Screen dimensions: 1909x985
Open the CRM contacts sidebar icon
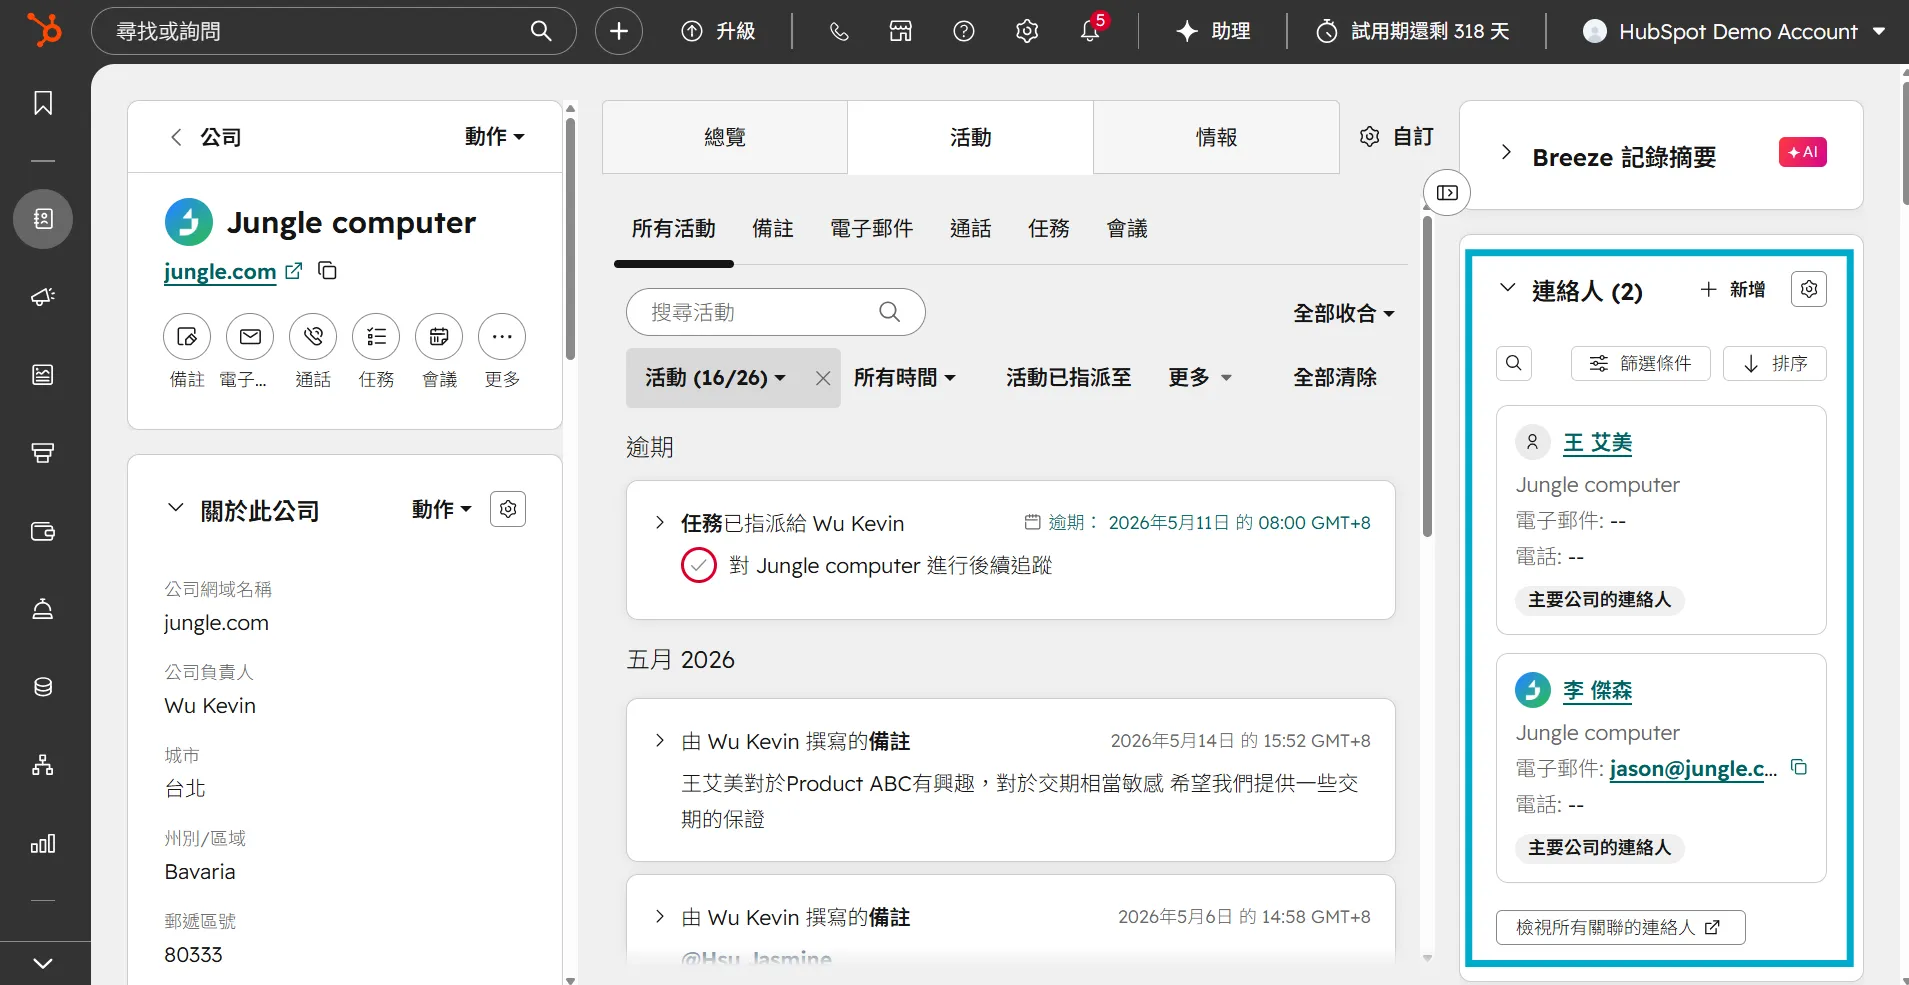43,219
